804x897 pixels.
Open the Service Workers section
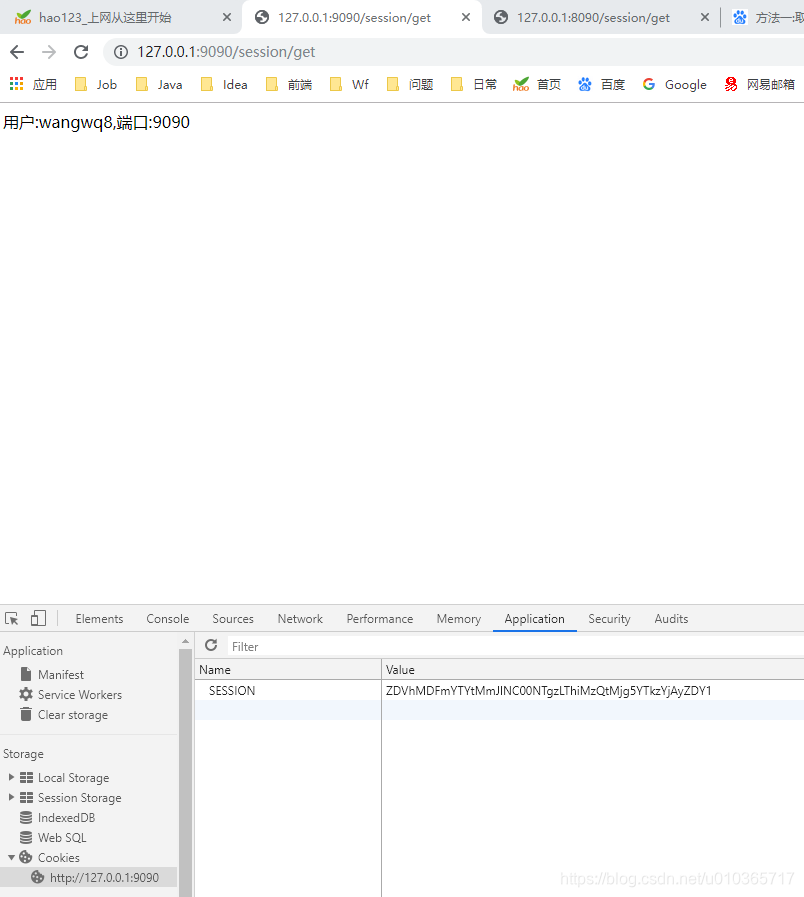pyautogui.click(x=79, y=694)
